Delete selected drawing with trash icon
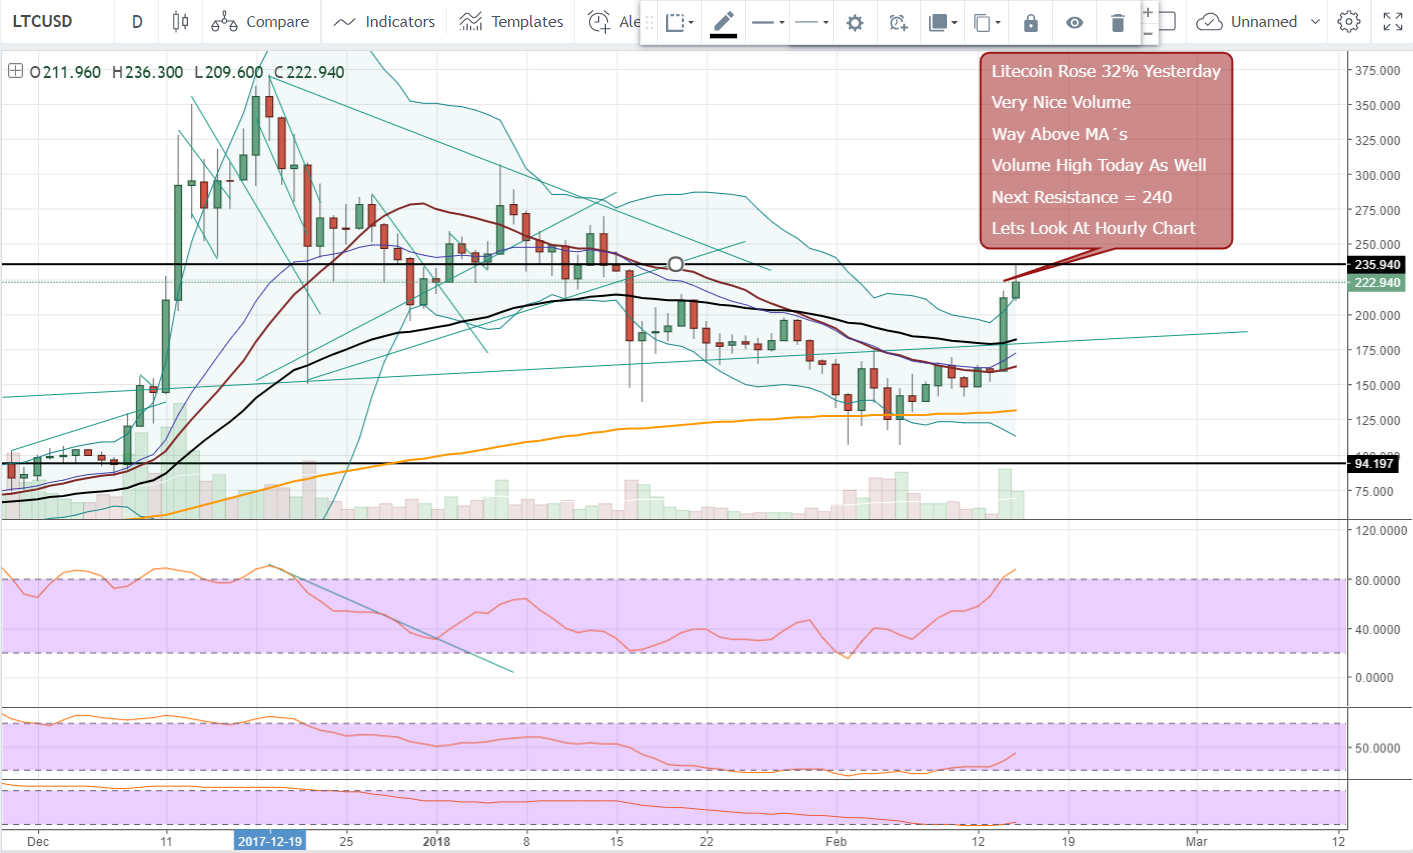 point(1117,22)
